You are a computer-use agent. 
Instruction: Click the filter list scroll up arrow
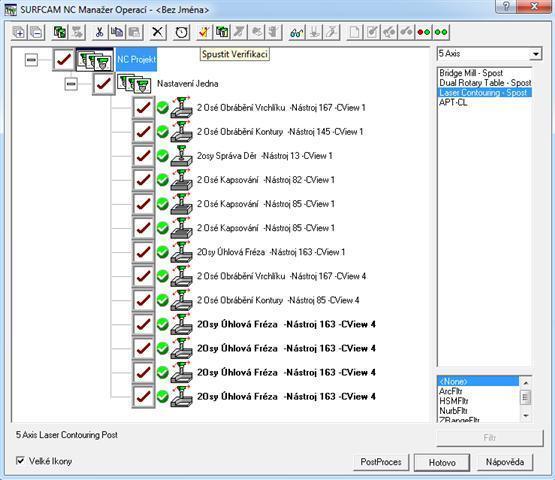click(526, 383)
